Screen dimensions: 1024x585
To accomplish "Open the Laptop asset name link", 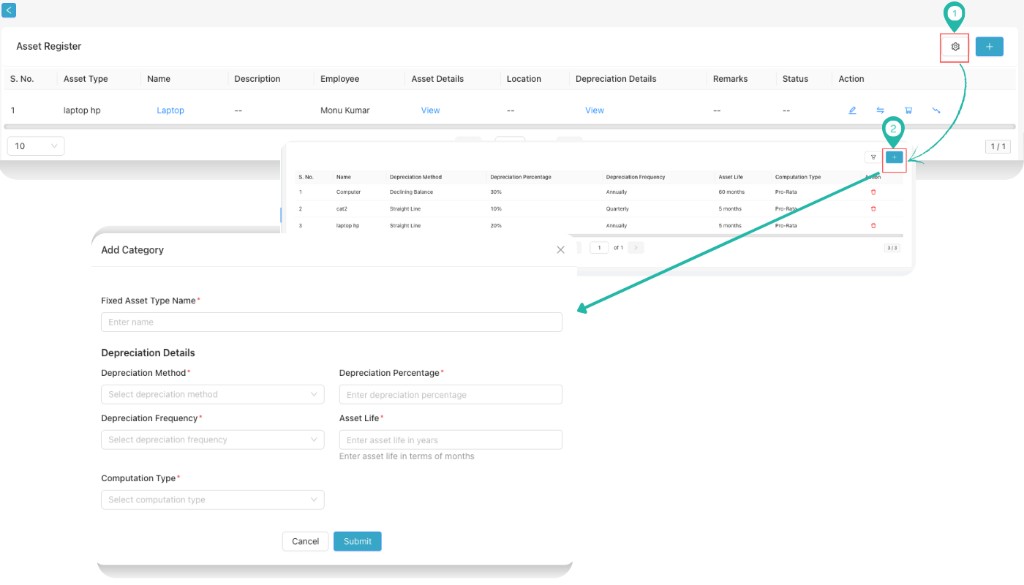I will click(170, 110).
